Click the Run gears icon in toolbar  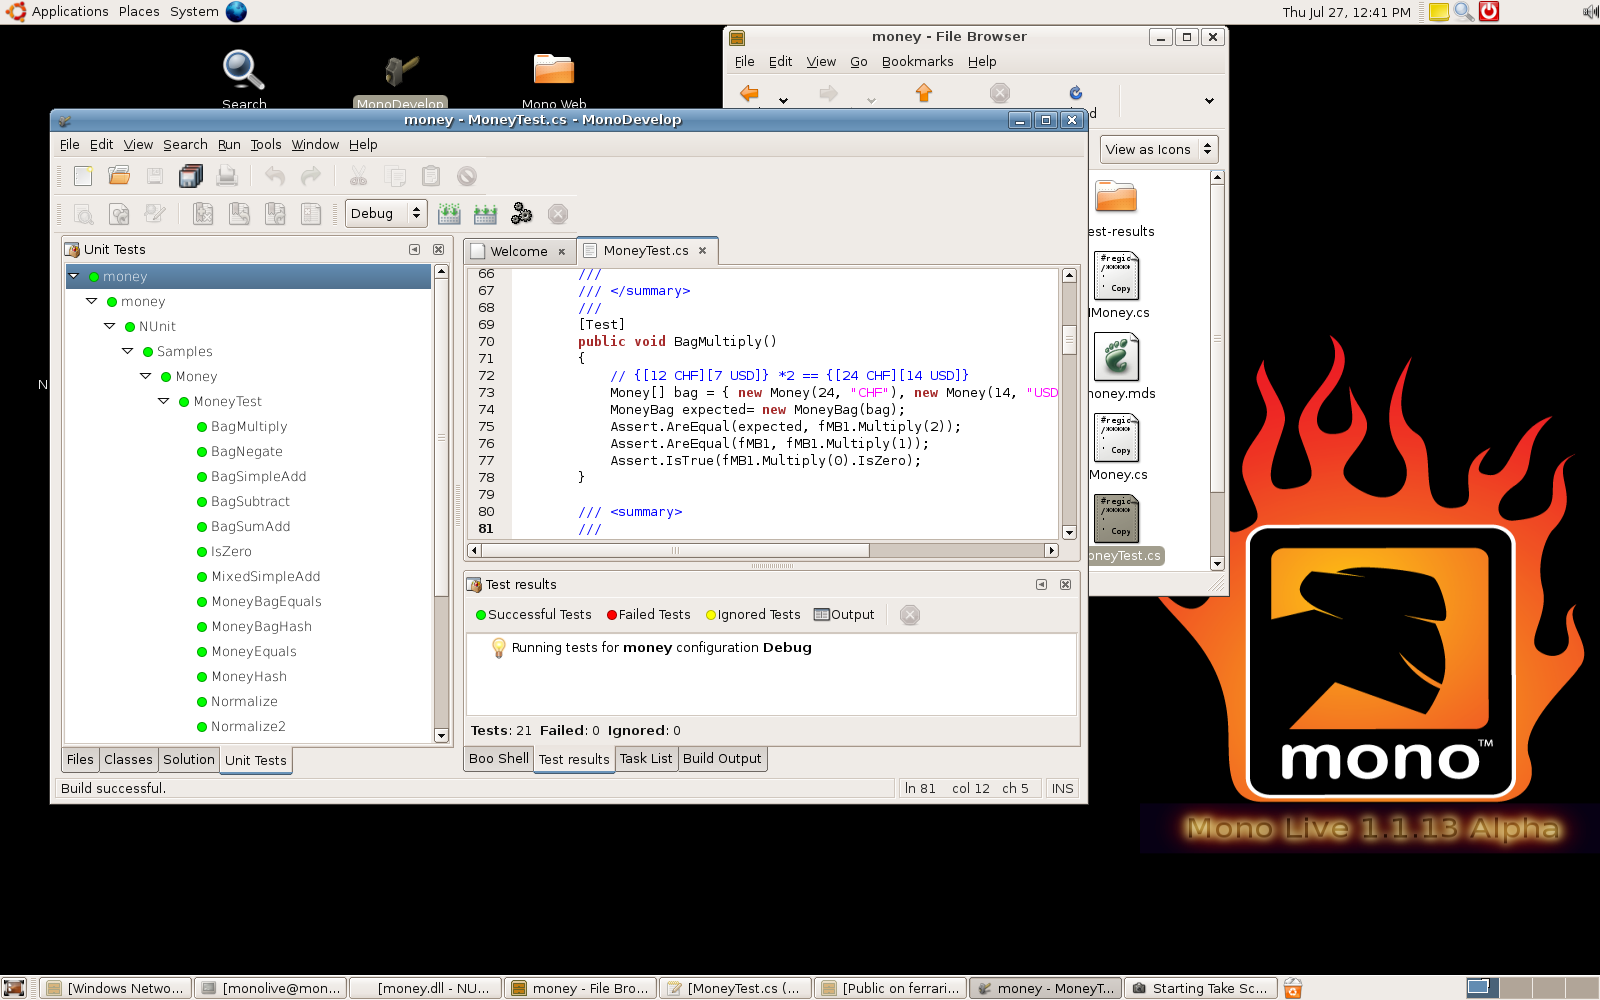[521, 214]
